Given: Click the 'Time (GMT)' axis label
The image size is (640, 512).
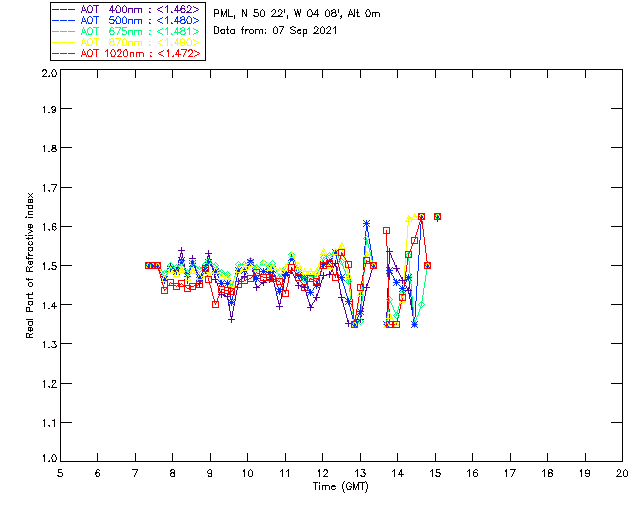Looking at the screenshot, I should coord(340,486).
